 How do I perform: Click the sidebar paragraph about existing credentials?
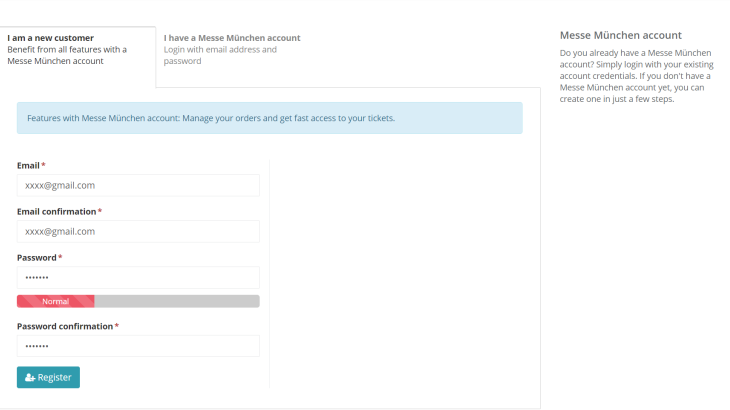pyautogui.click(x=636, y=75)
